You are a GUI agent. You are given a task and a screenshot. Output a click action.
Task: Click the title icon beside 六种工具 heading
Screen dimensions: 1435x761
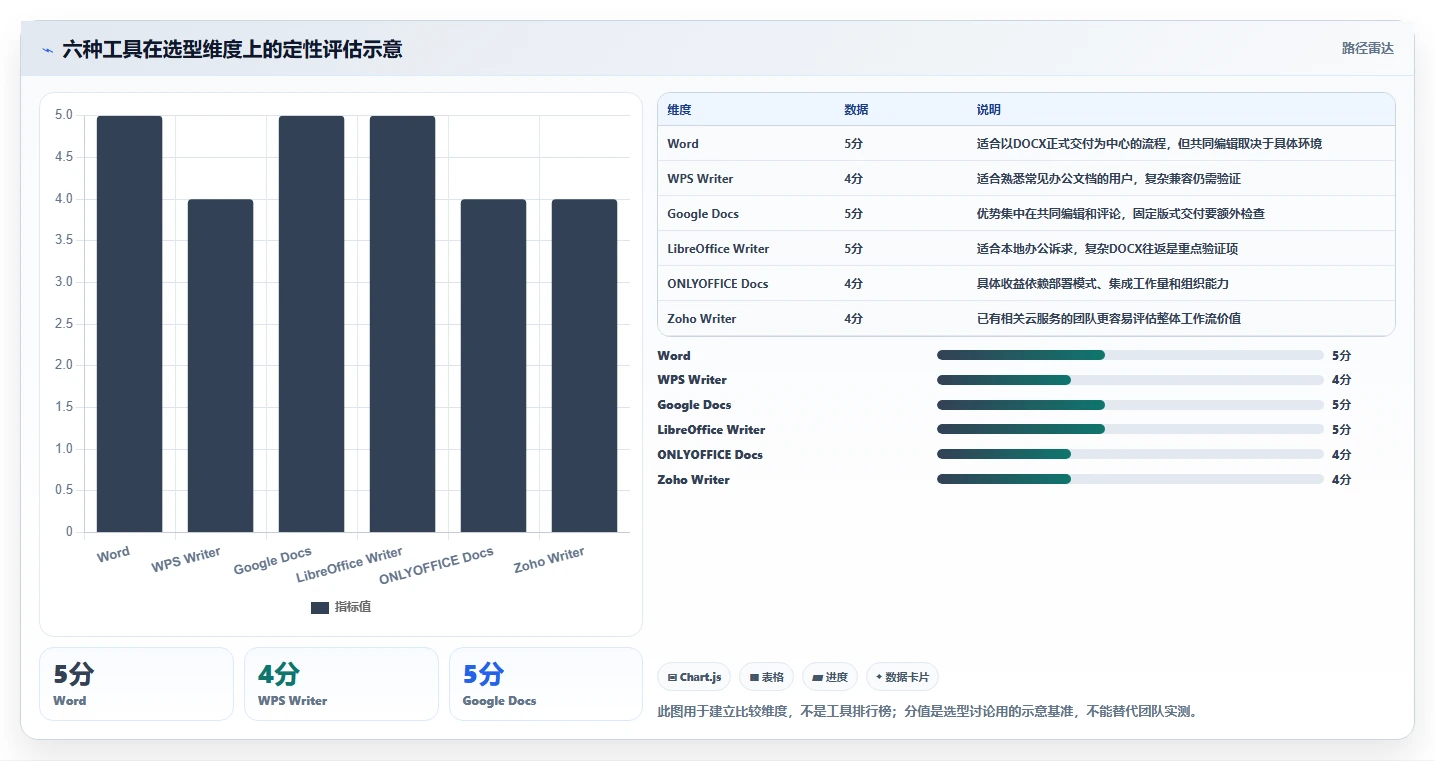(47, 49)
